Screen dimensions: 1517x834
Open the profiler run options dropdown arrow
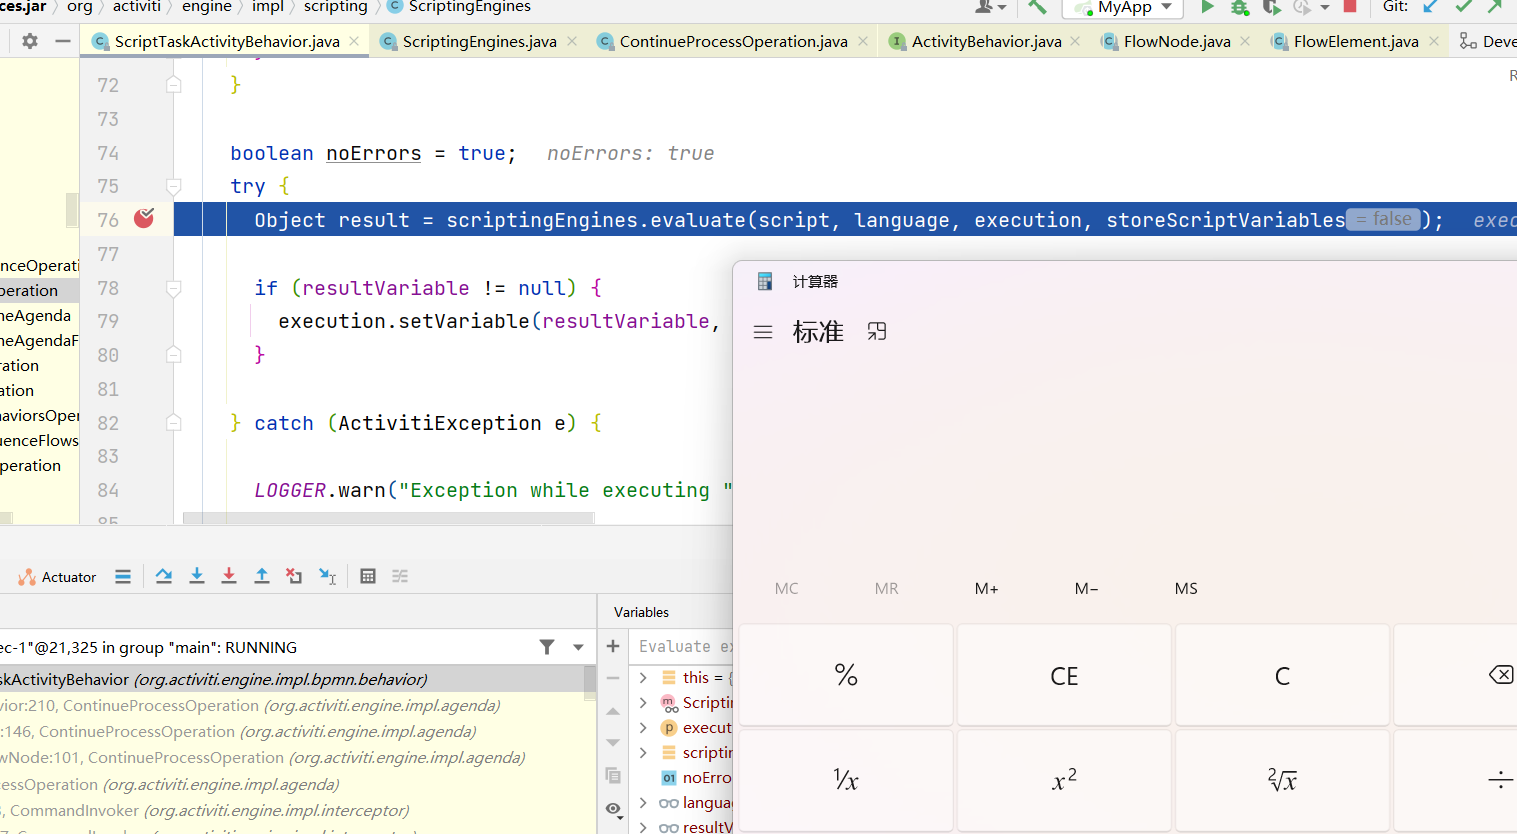point(1325,7)
